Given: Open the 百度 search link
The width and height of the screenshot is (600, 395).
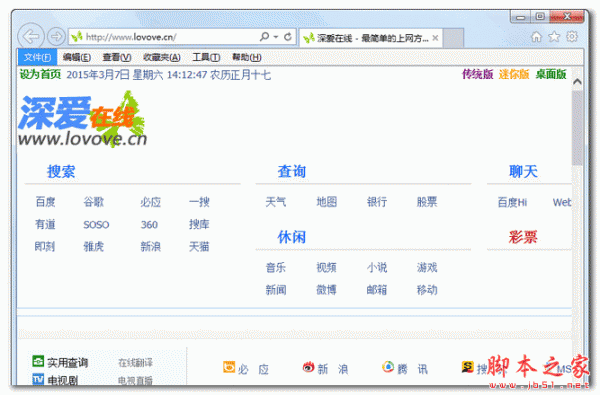Looking at the screenshot, I should 45,202.
